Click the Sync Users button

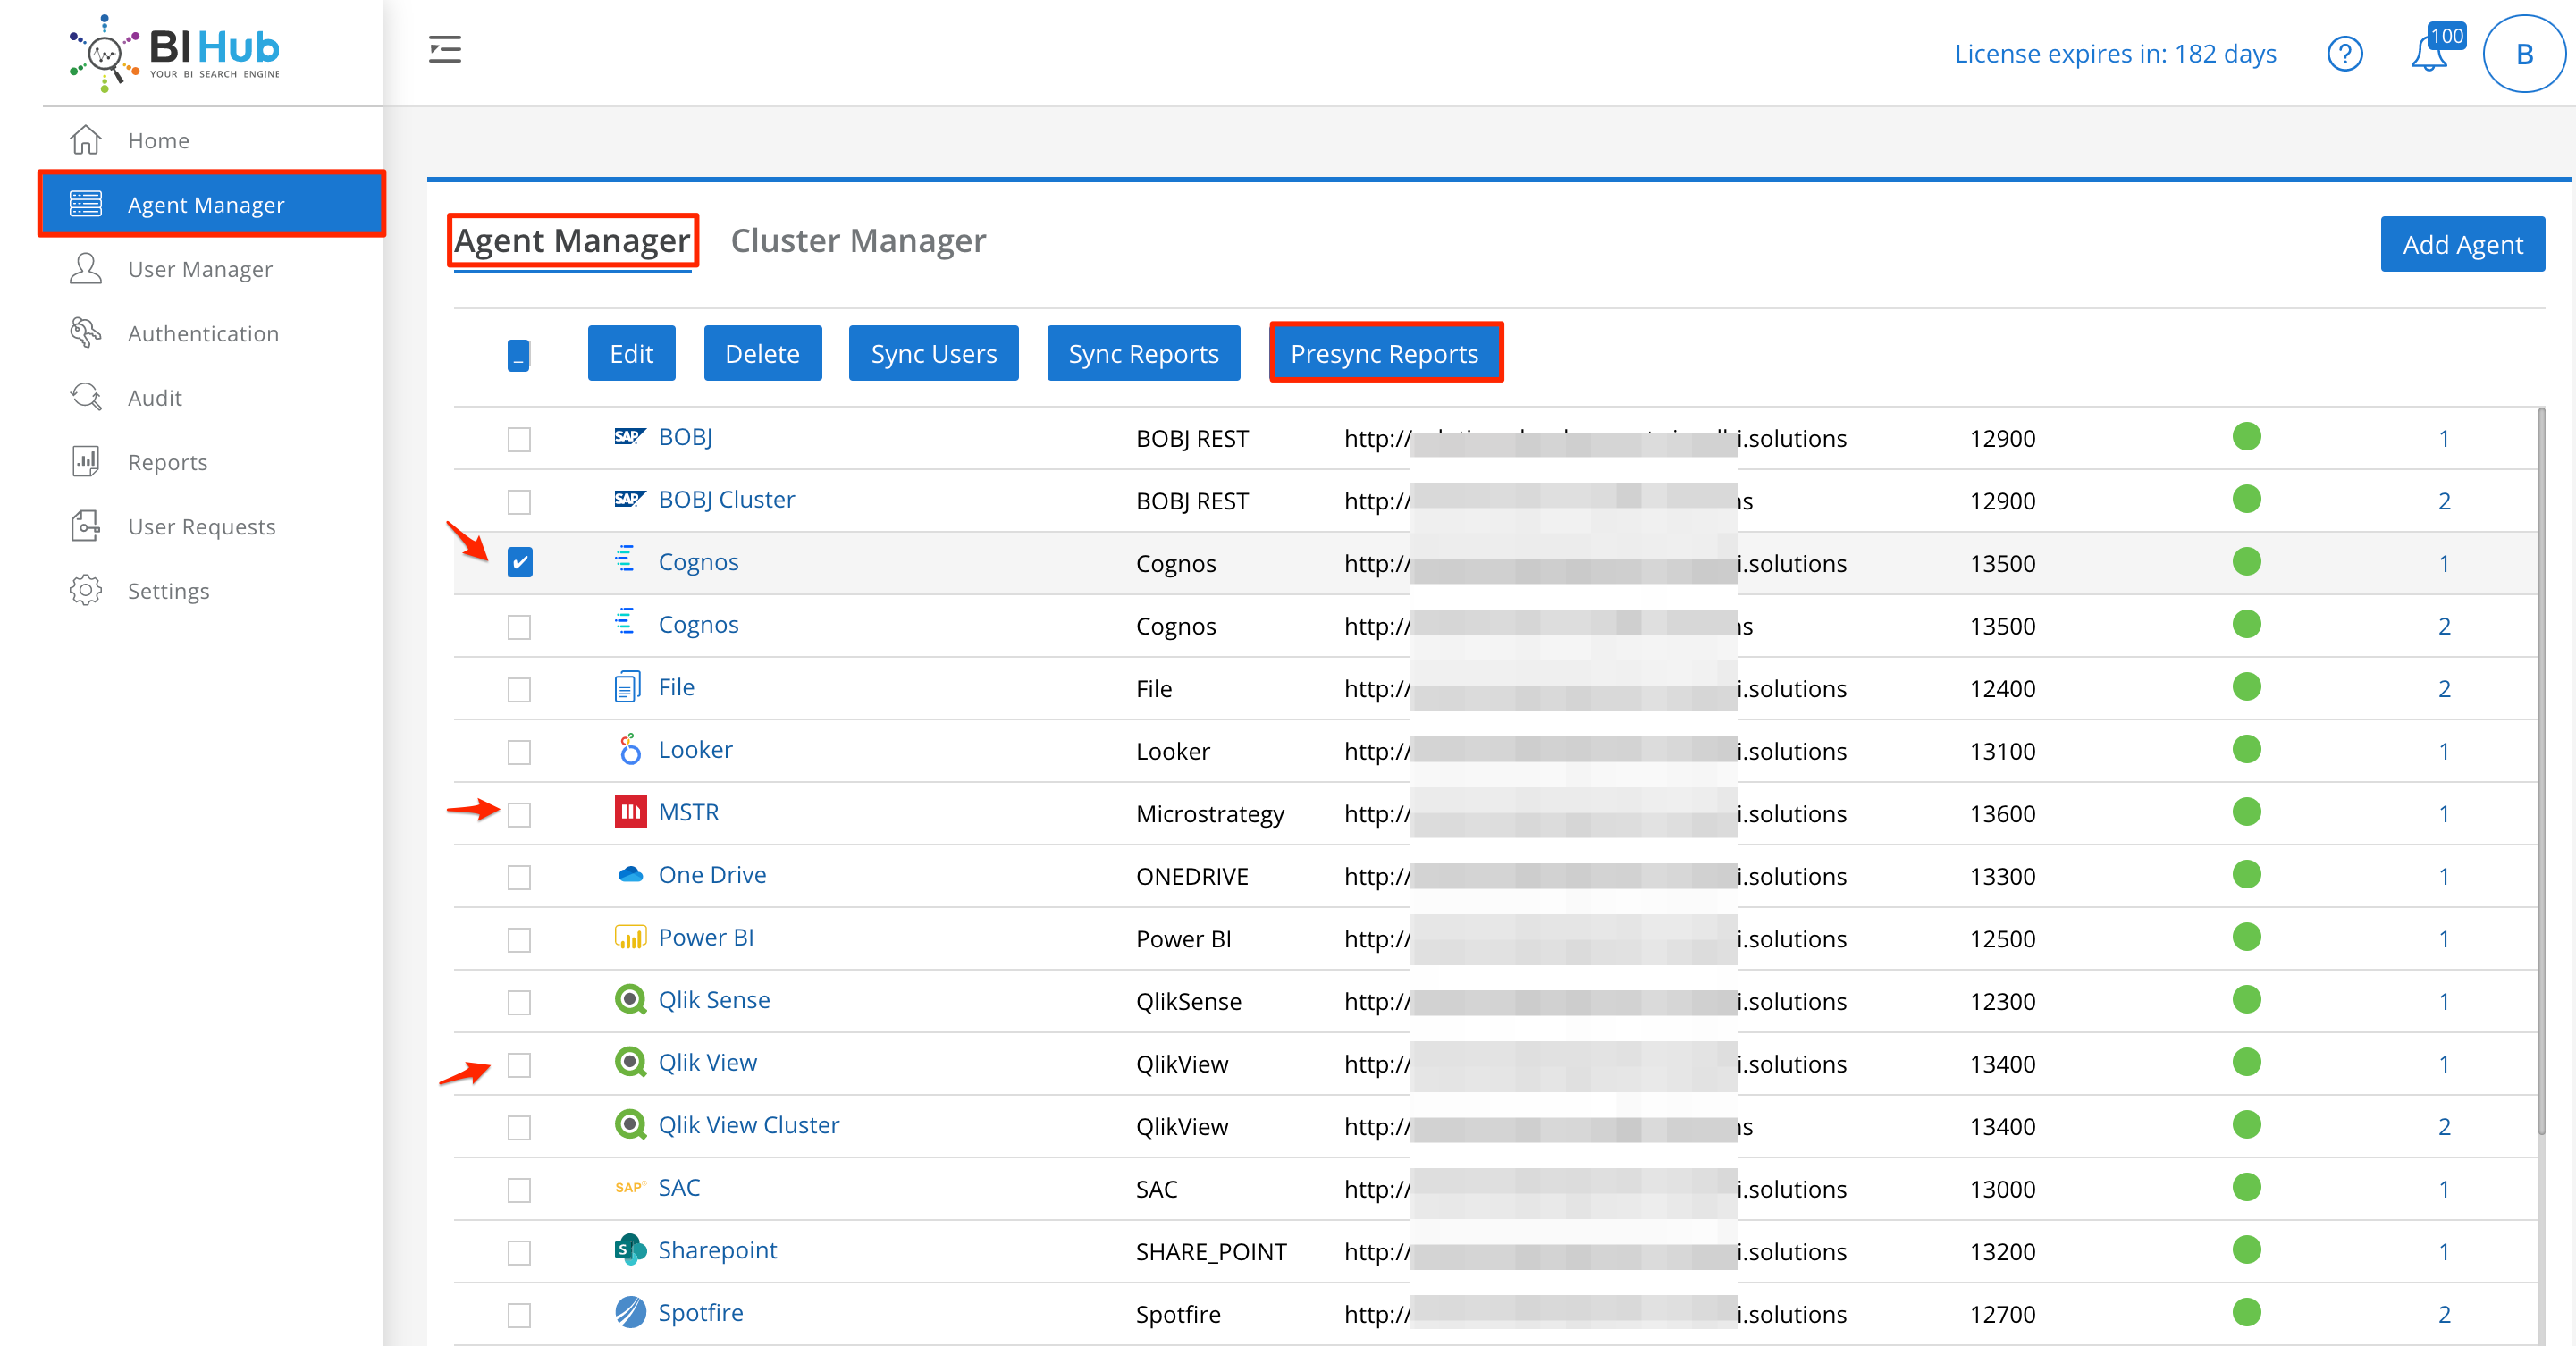pyautogui.click(x=933, y=353)
